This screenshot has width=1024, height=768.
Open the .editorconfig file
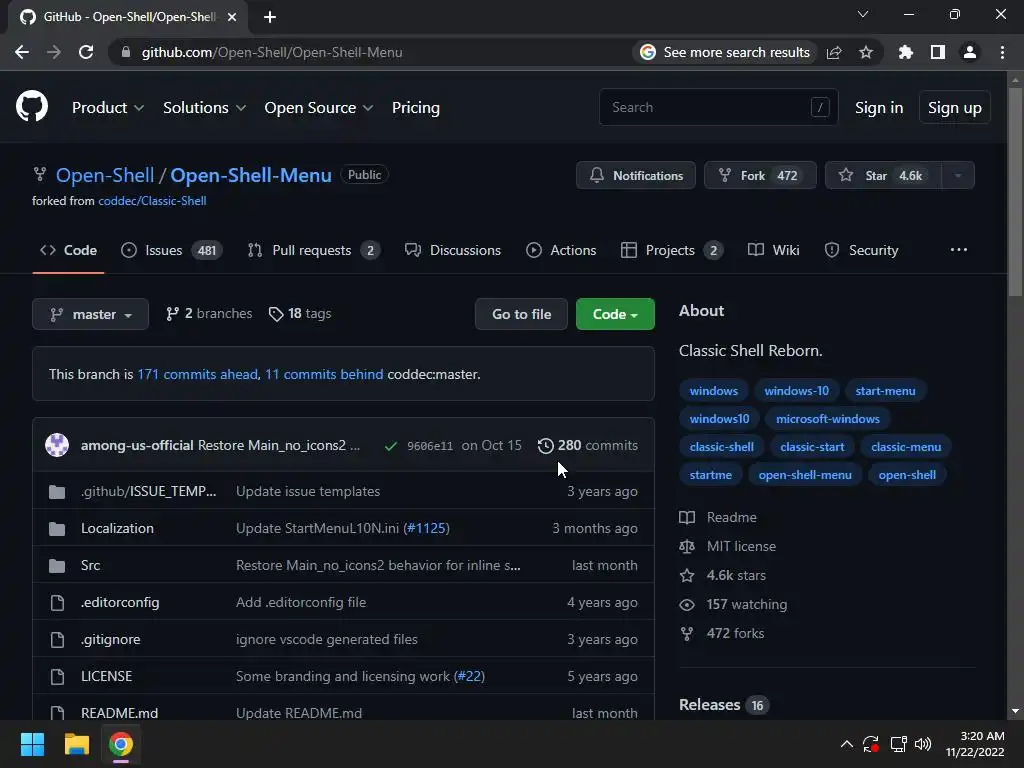coord(120,602)
